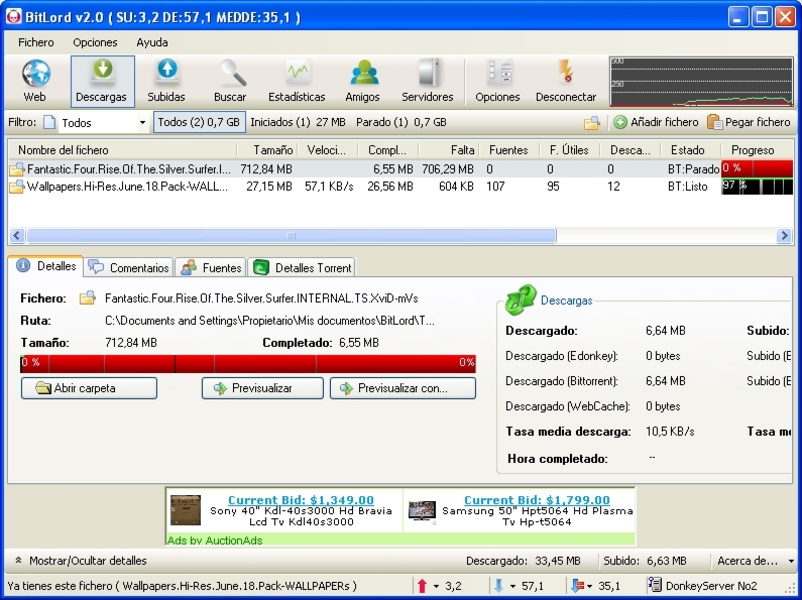This screenshot has height=600, width=802.
Task: Click the Fantastic Four row file icon
Action: (17, 169)
